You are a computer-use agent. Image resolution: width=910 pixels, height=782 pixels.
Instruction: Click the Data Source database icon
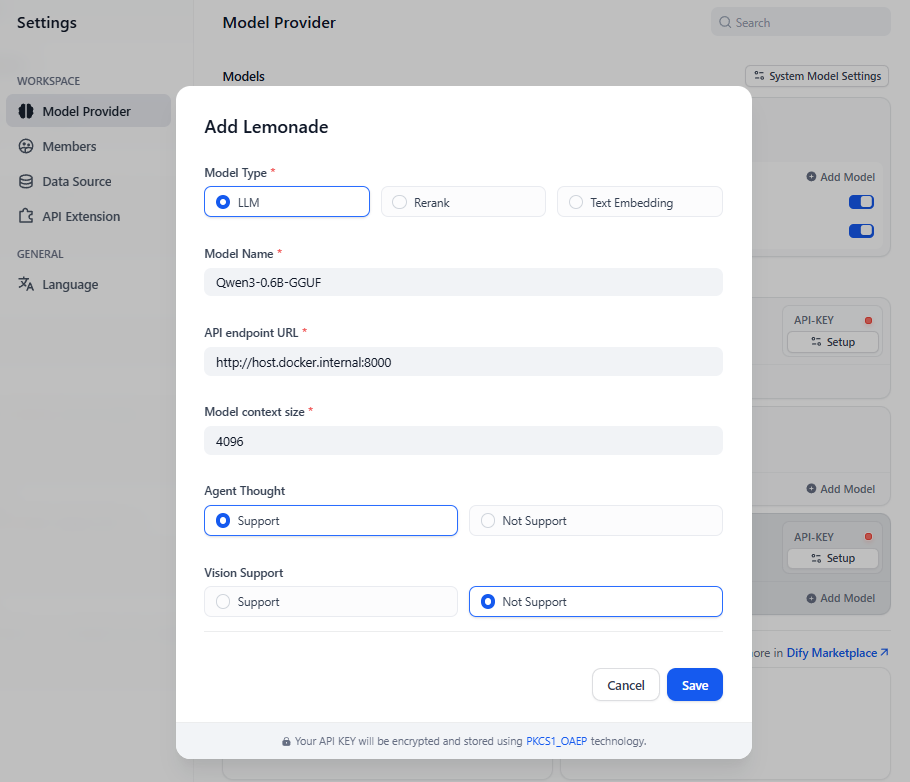[x=26, y=181]
